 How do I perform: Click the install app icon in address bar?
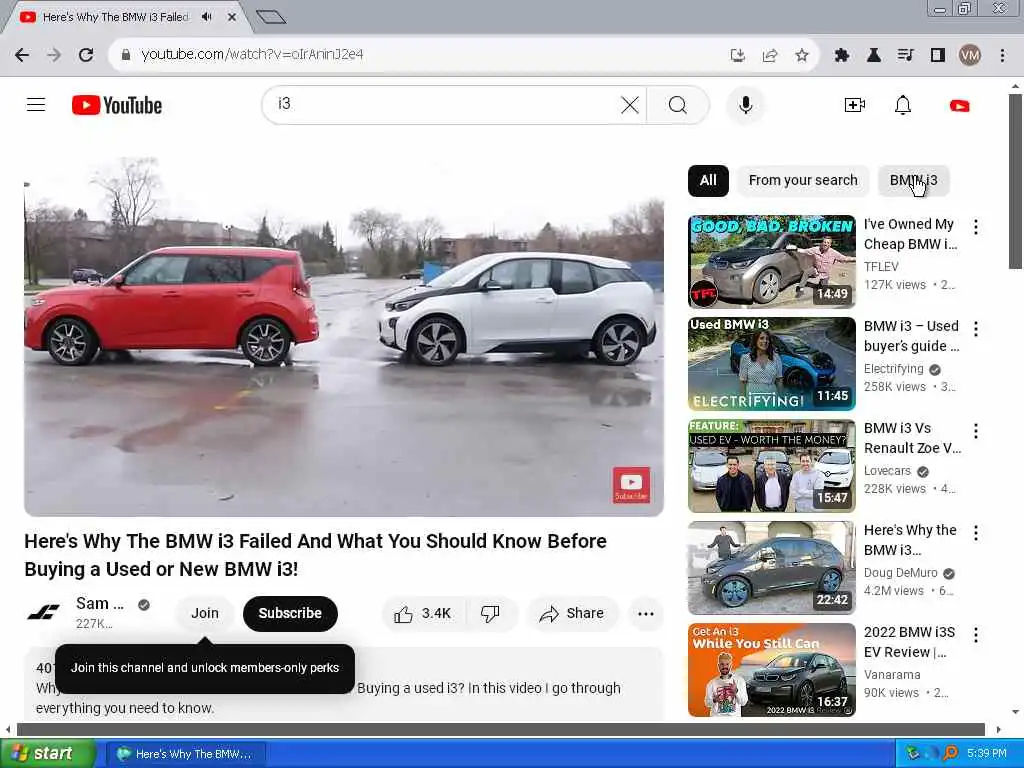(738, 55)
